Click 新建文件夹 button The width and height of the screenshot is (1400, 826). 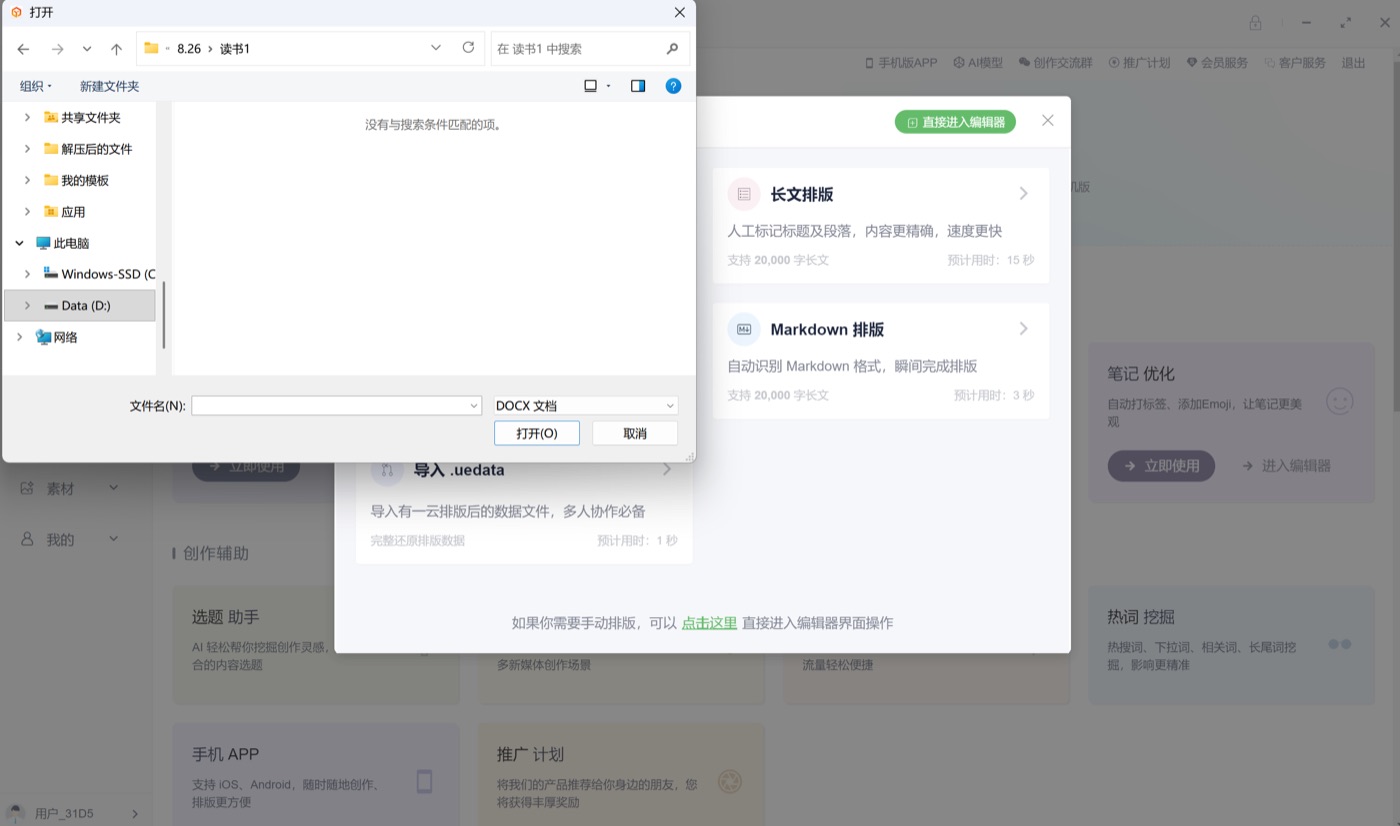pyautogui.click(x=110, y=86)
